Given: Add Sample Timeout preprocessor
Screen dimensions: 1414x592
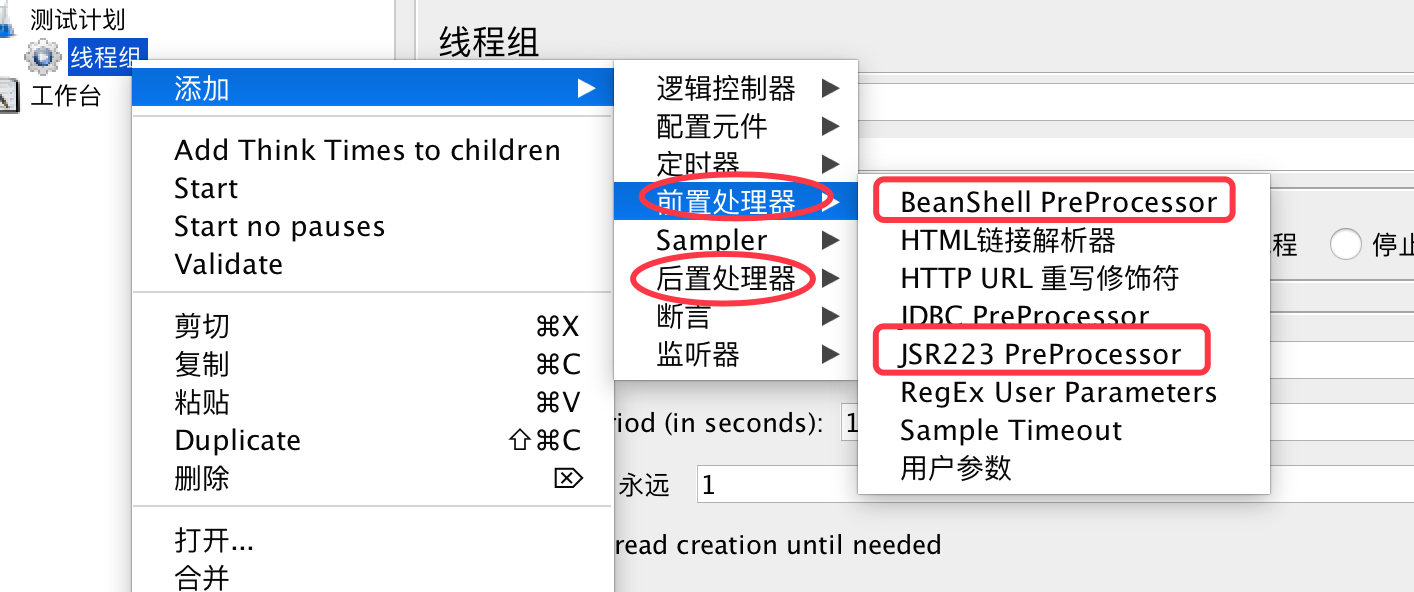Looking at the screenshot, I should [x=1064, y=430].
